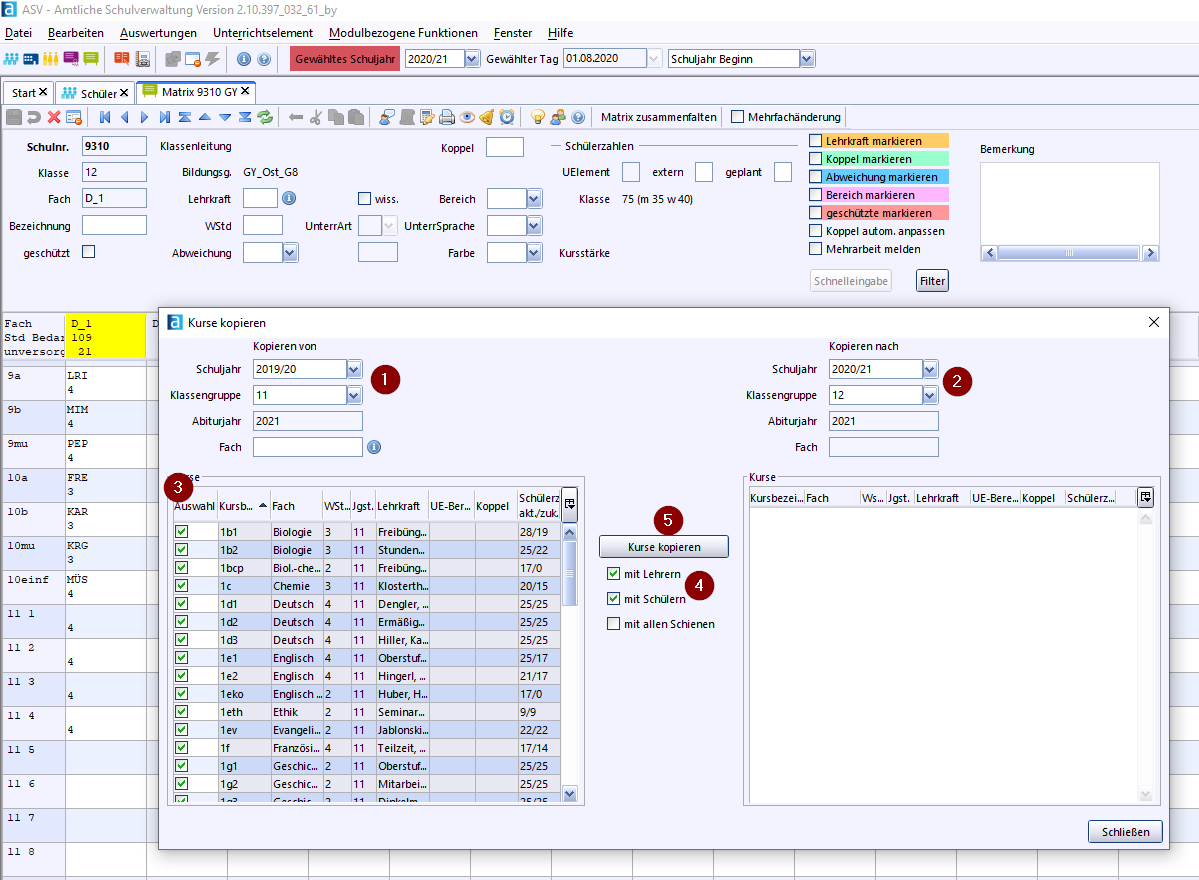This screenshot has height=880, width=1199.
Task: Check 'Lehrkraft markieren' option
Action: [816, 141]
